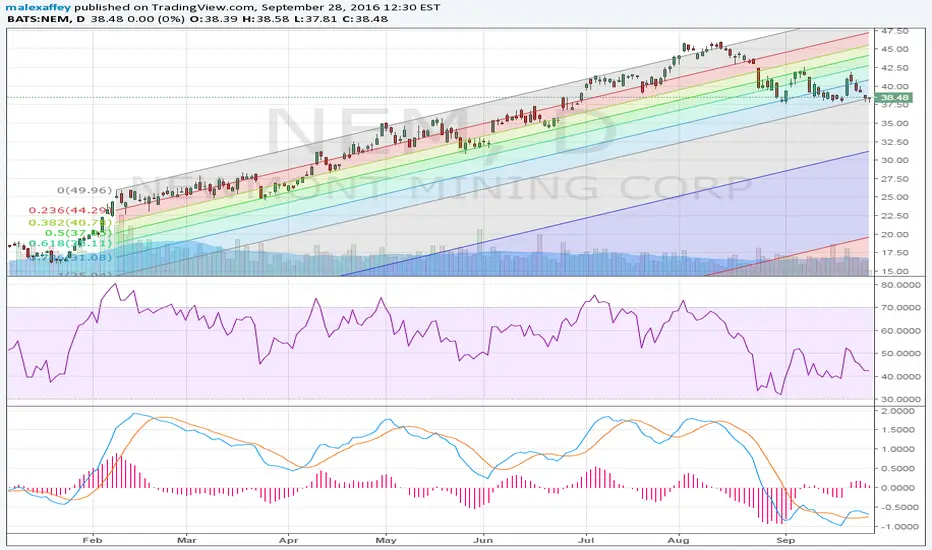Click the 47.50 price axis label

[x=895, y=31]
